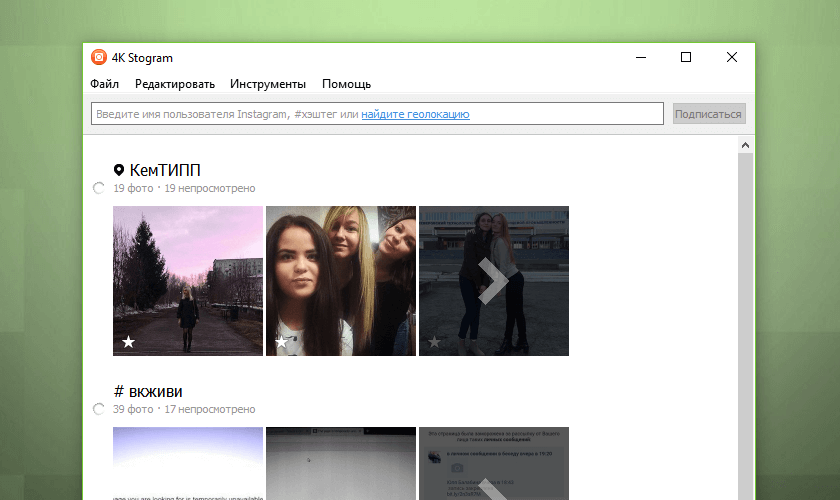Follow the найдите геолокацию link
This screenshot has width=840, height=500.
coord(415,114)
